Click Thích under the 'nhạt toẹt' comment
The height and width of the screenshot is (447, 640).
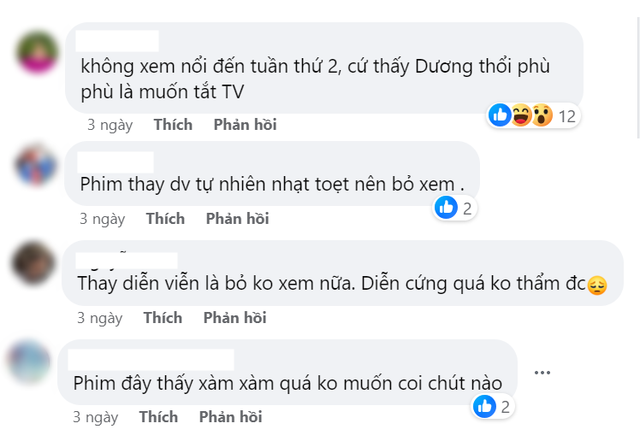165,218
